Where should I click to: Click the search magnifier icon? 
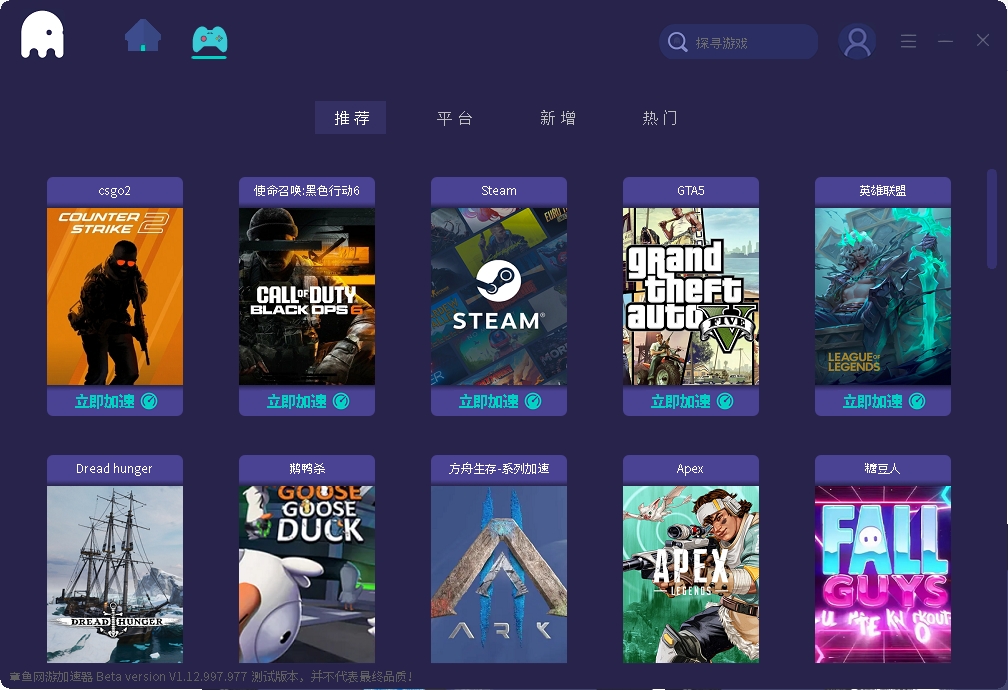(678, 42)
